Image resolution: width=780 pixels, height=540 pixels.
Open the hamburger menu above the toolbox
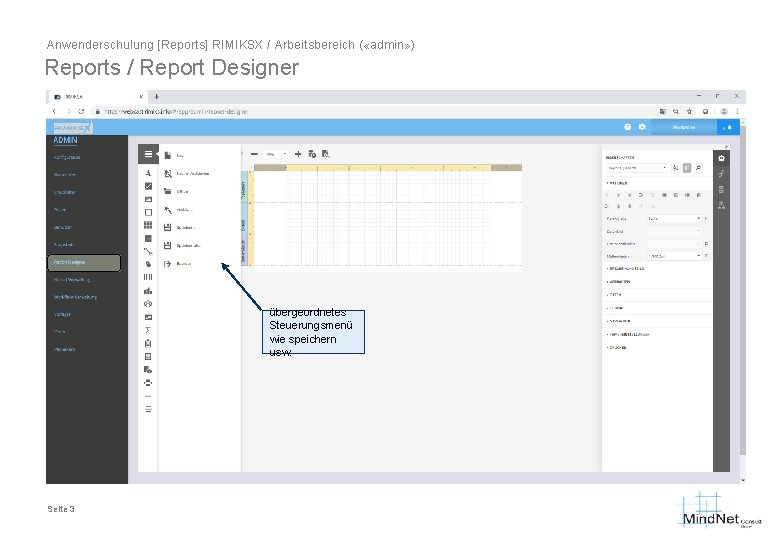click(x=148, y=154)
